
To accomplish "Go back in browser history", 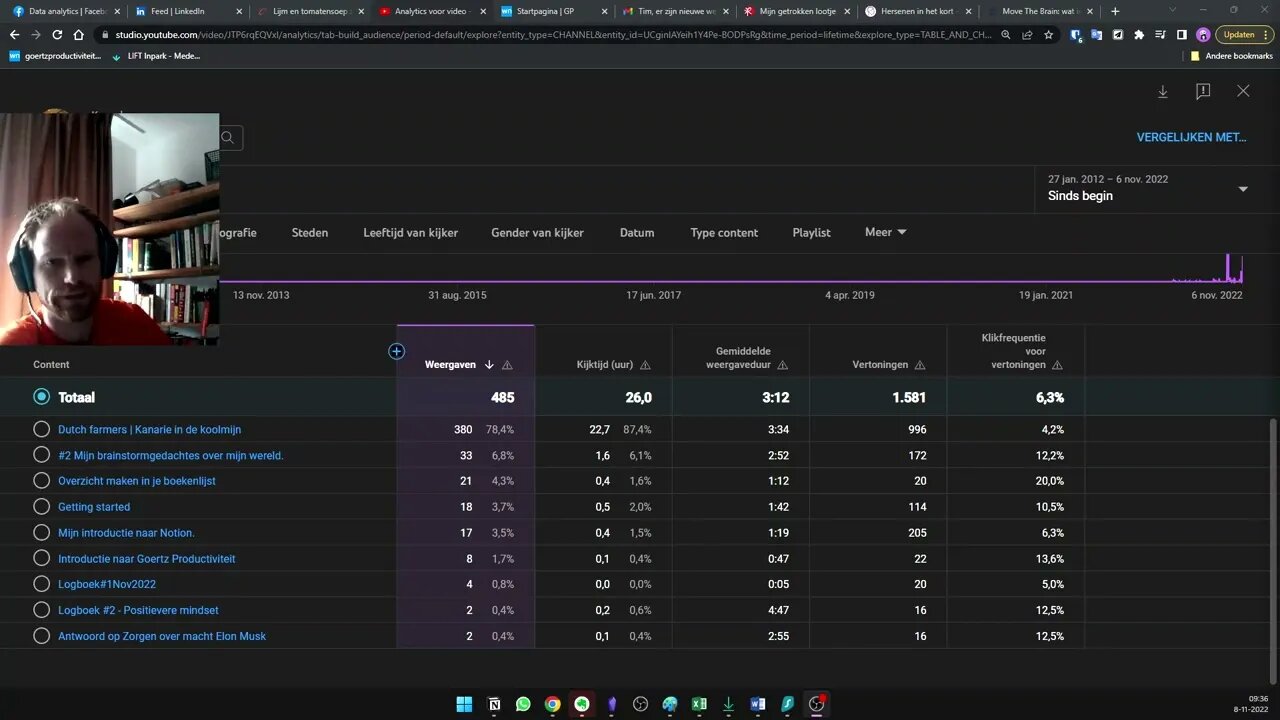I will point(14,34).
